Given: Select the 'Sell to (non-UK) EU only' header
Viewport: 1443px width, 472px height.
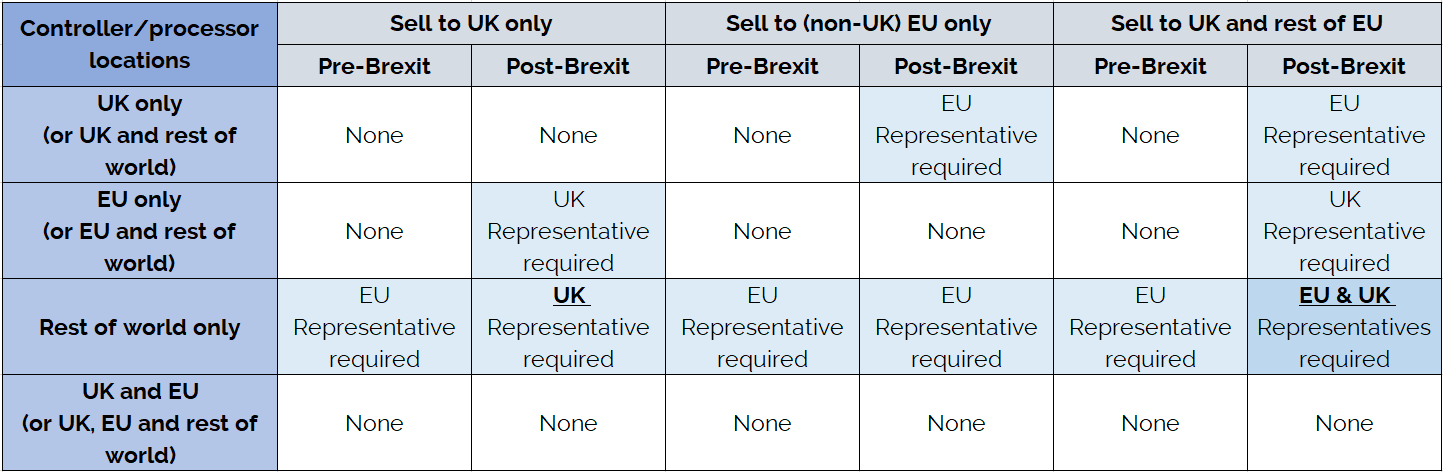Looking at the screenshot, I should pyautogui.click(x=859, y=23).
